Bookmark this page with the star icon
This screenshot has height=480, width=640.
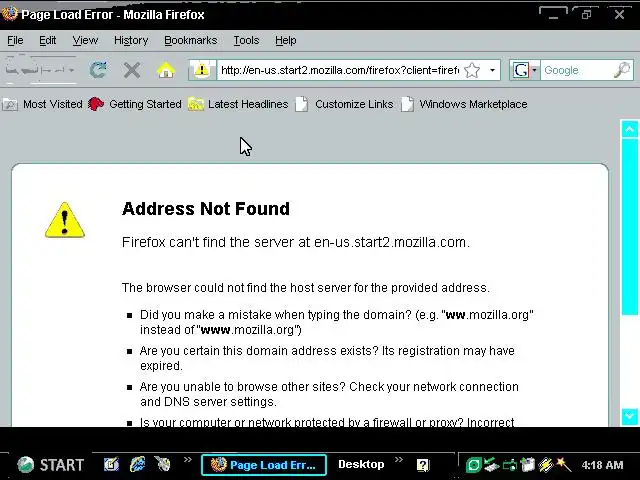(472, 70)
